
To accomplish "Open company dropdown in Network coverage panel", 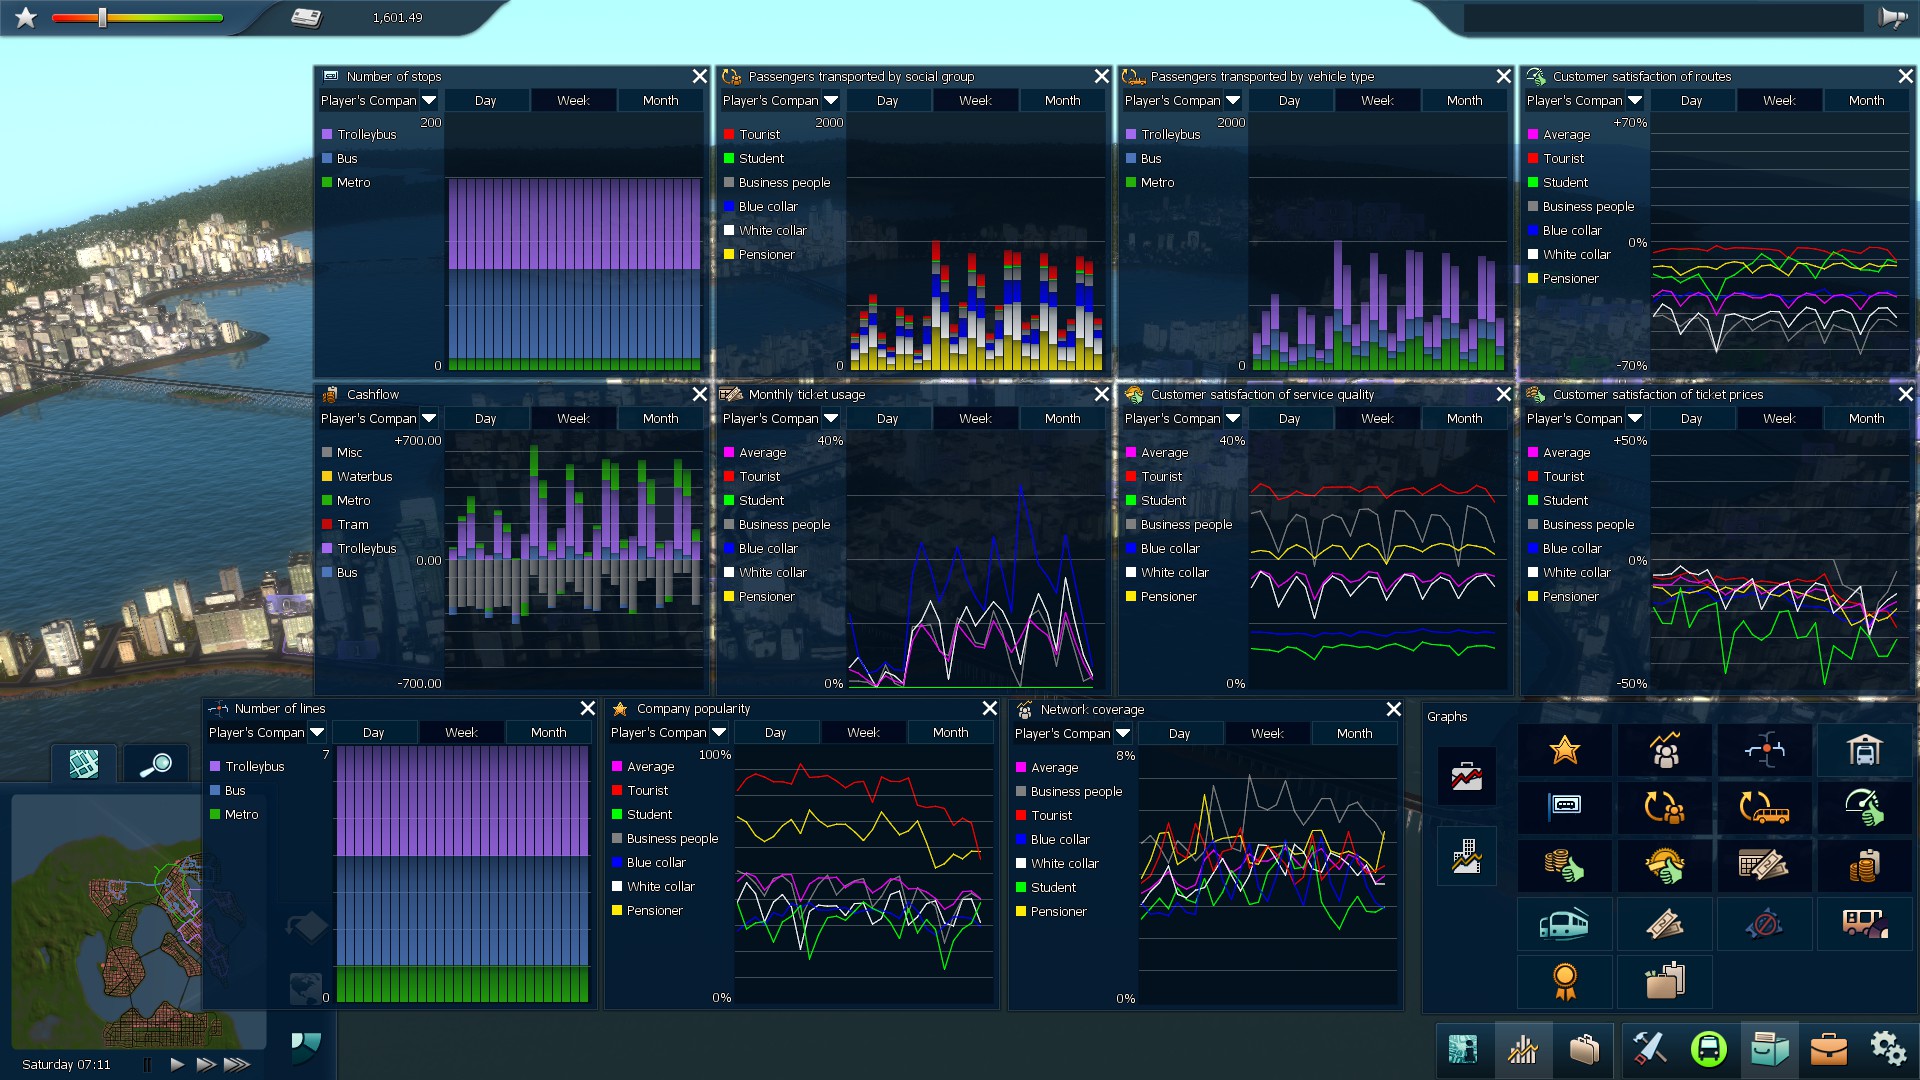I will click(x=1123, y=733).
